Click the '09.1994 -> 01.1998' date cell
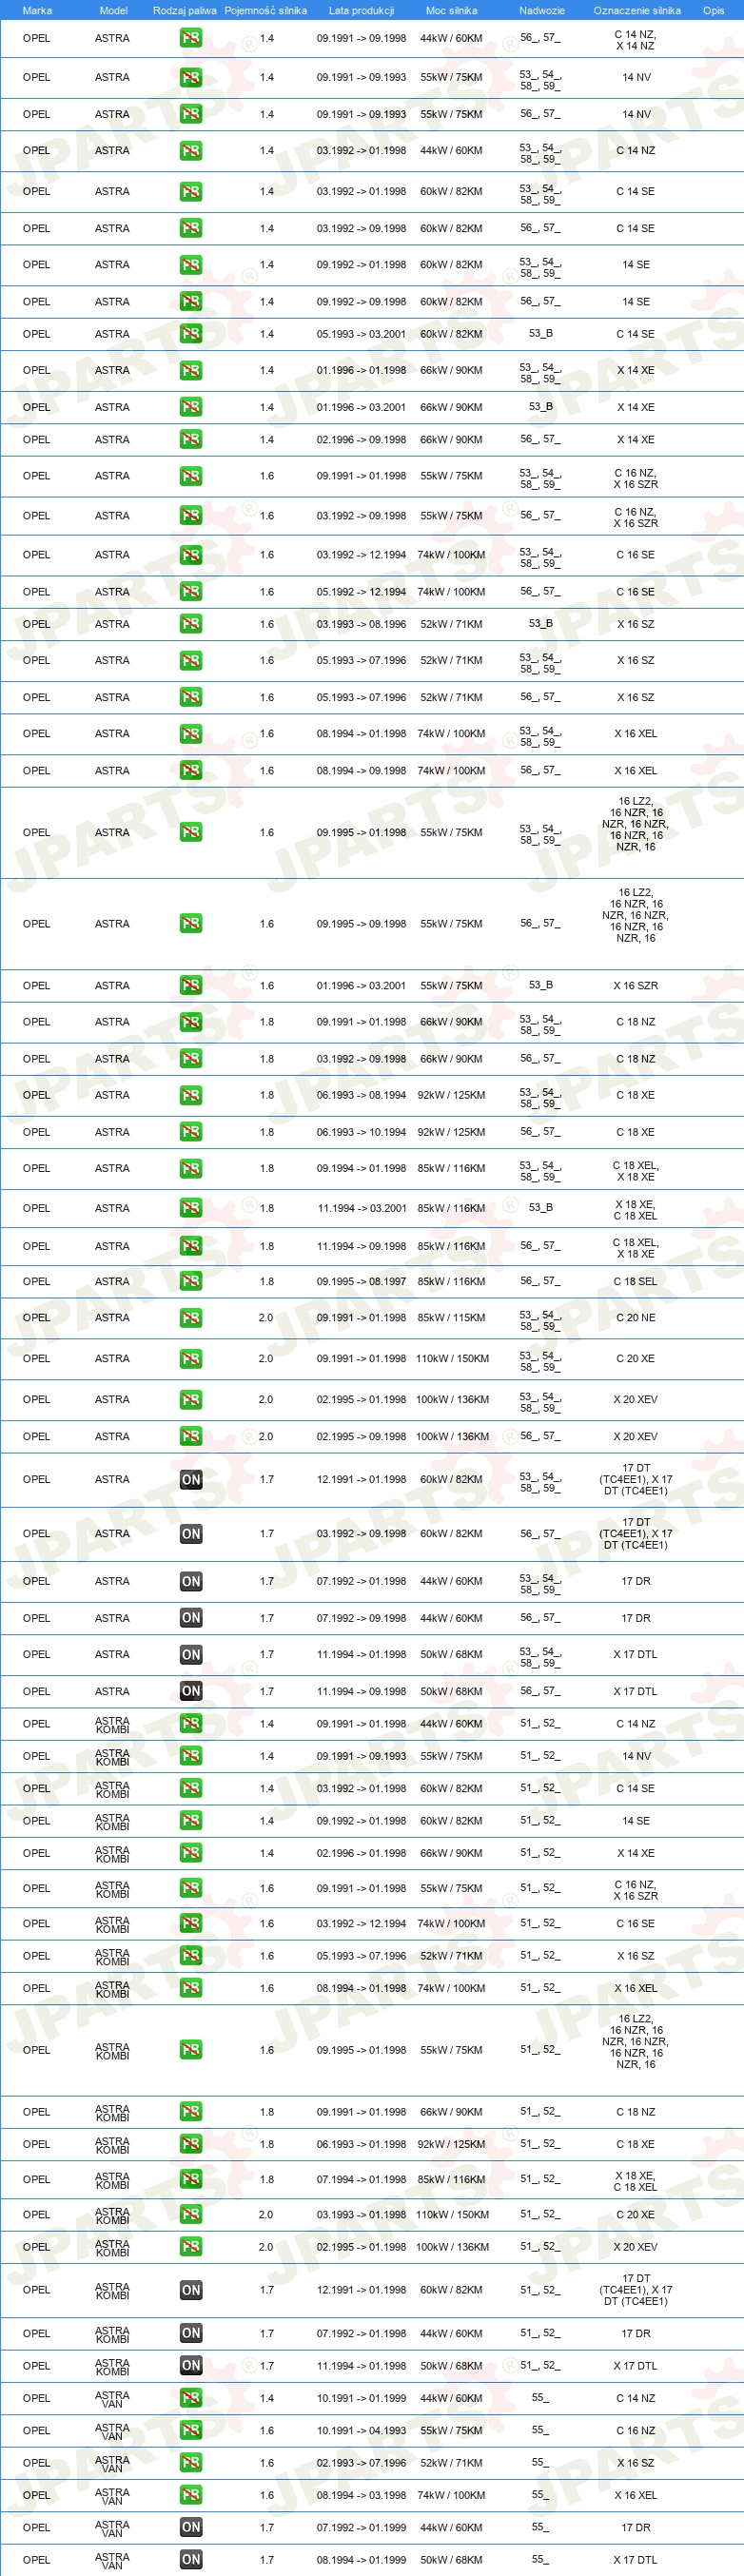The height and width of the screenshot is (2576, 744). [x=362, y=1168]
